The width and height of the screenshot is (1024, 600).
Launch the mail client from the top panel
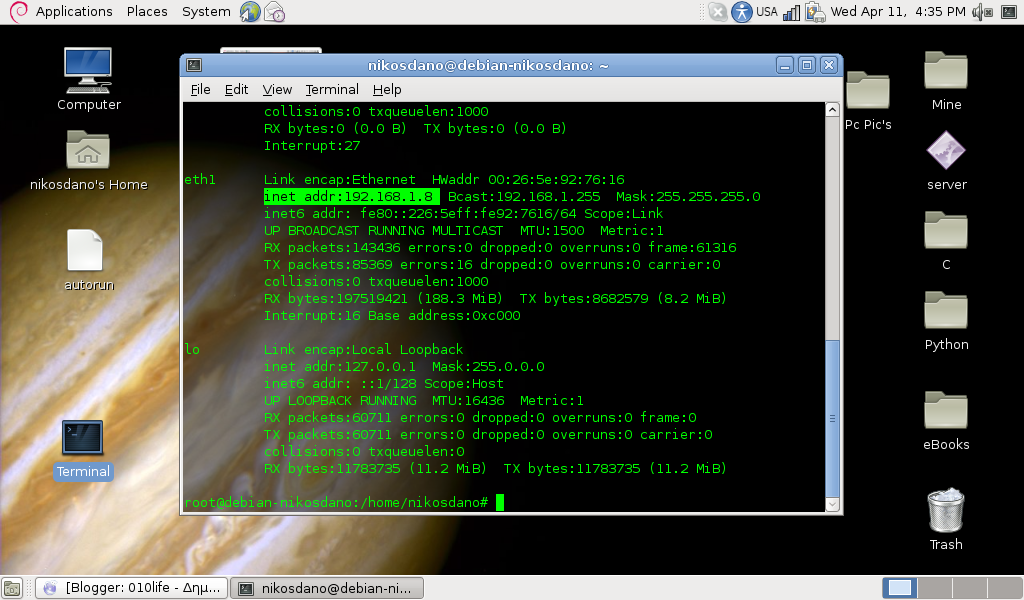pos(275,12)
